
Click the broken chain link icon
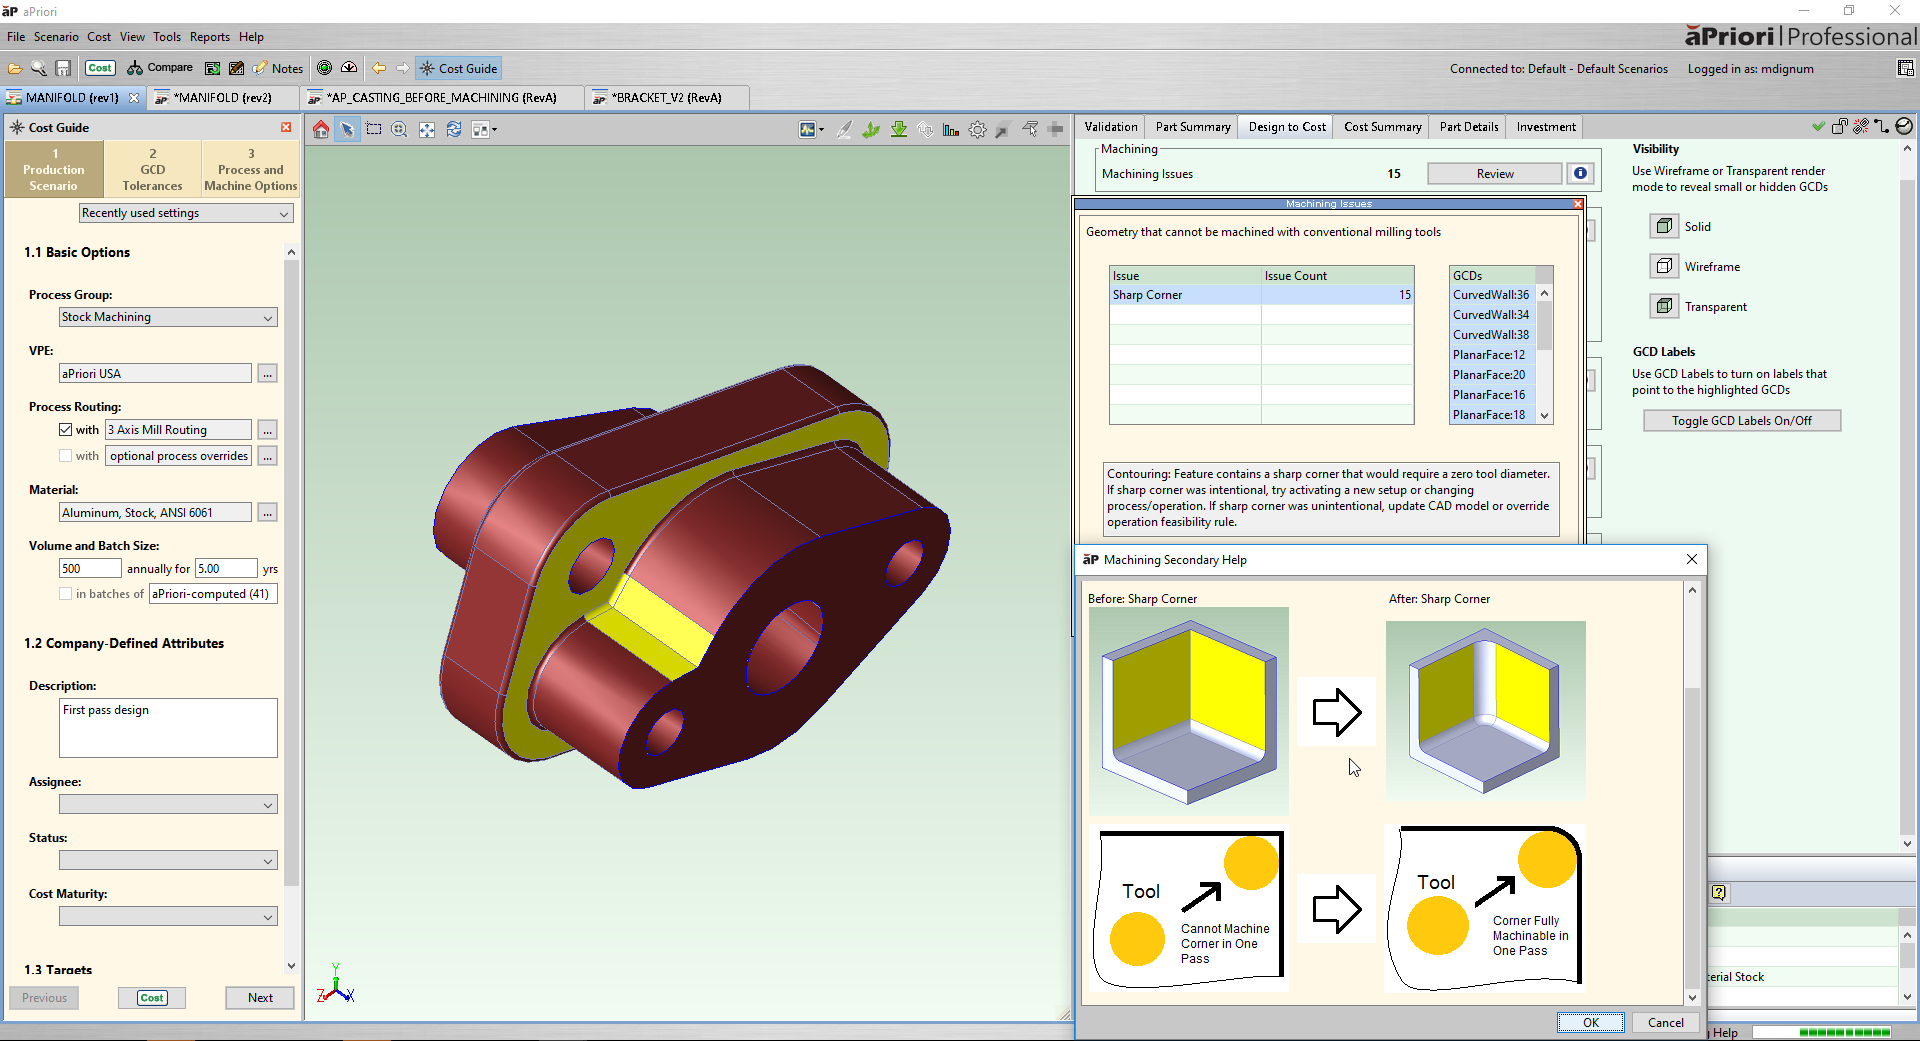click(1861, 126)
